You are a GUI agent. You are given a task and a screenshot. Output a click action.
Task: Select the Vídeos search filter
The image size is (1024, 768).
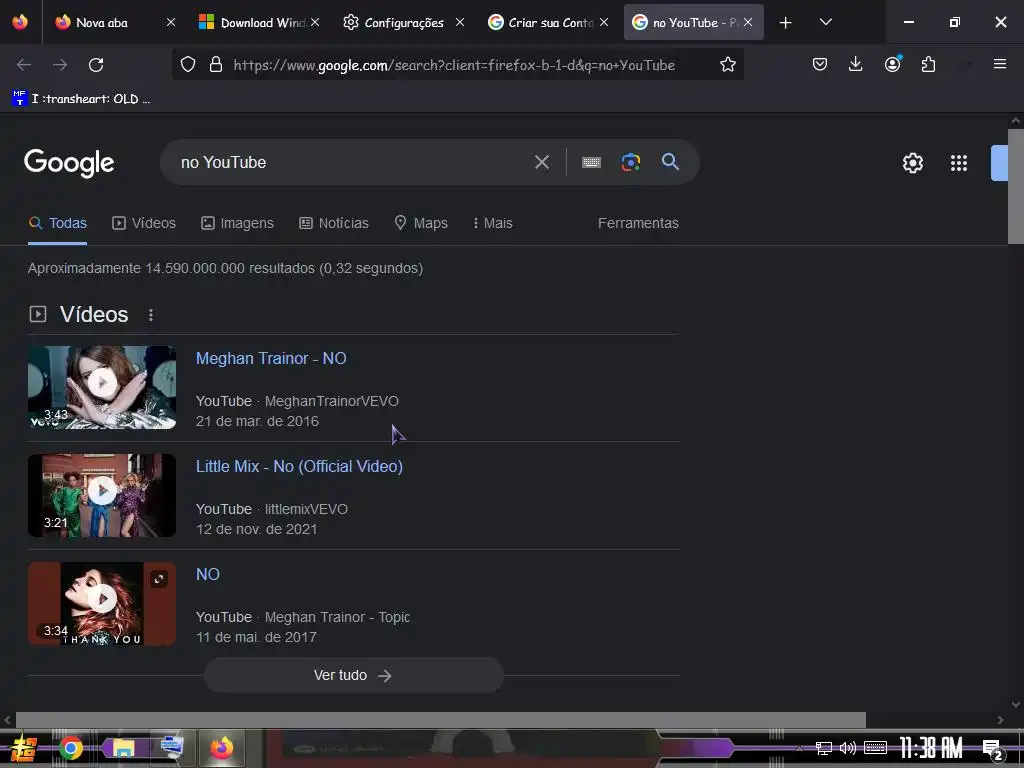click(144, 223)
